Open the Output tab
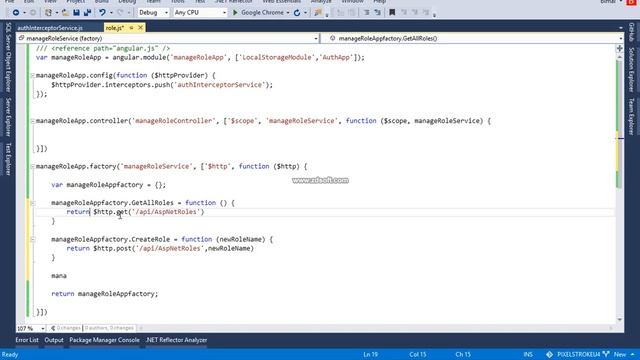Viewport: 640px width, 360px height. click(x=54, y=340)
